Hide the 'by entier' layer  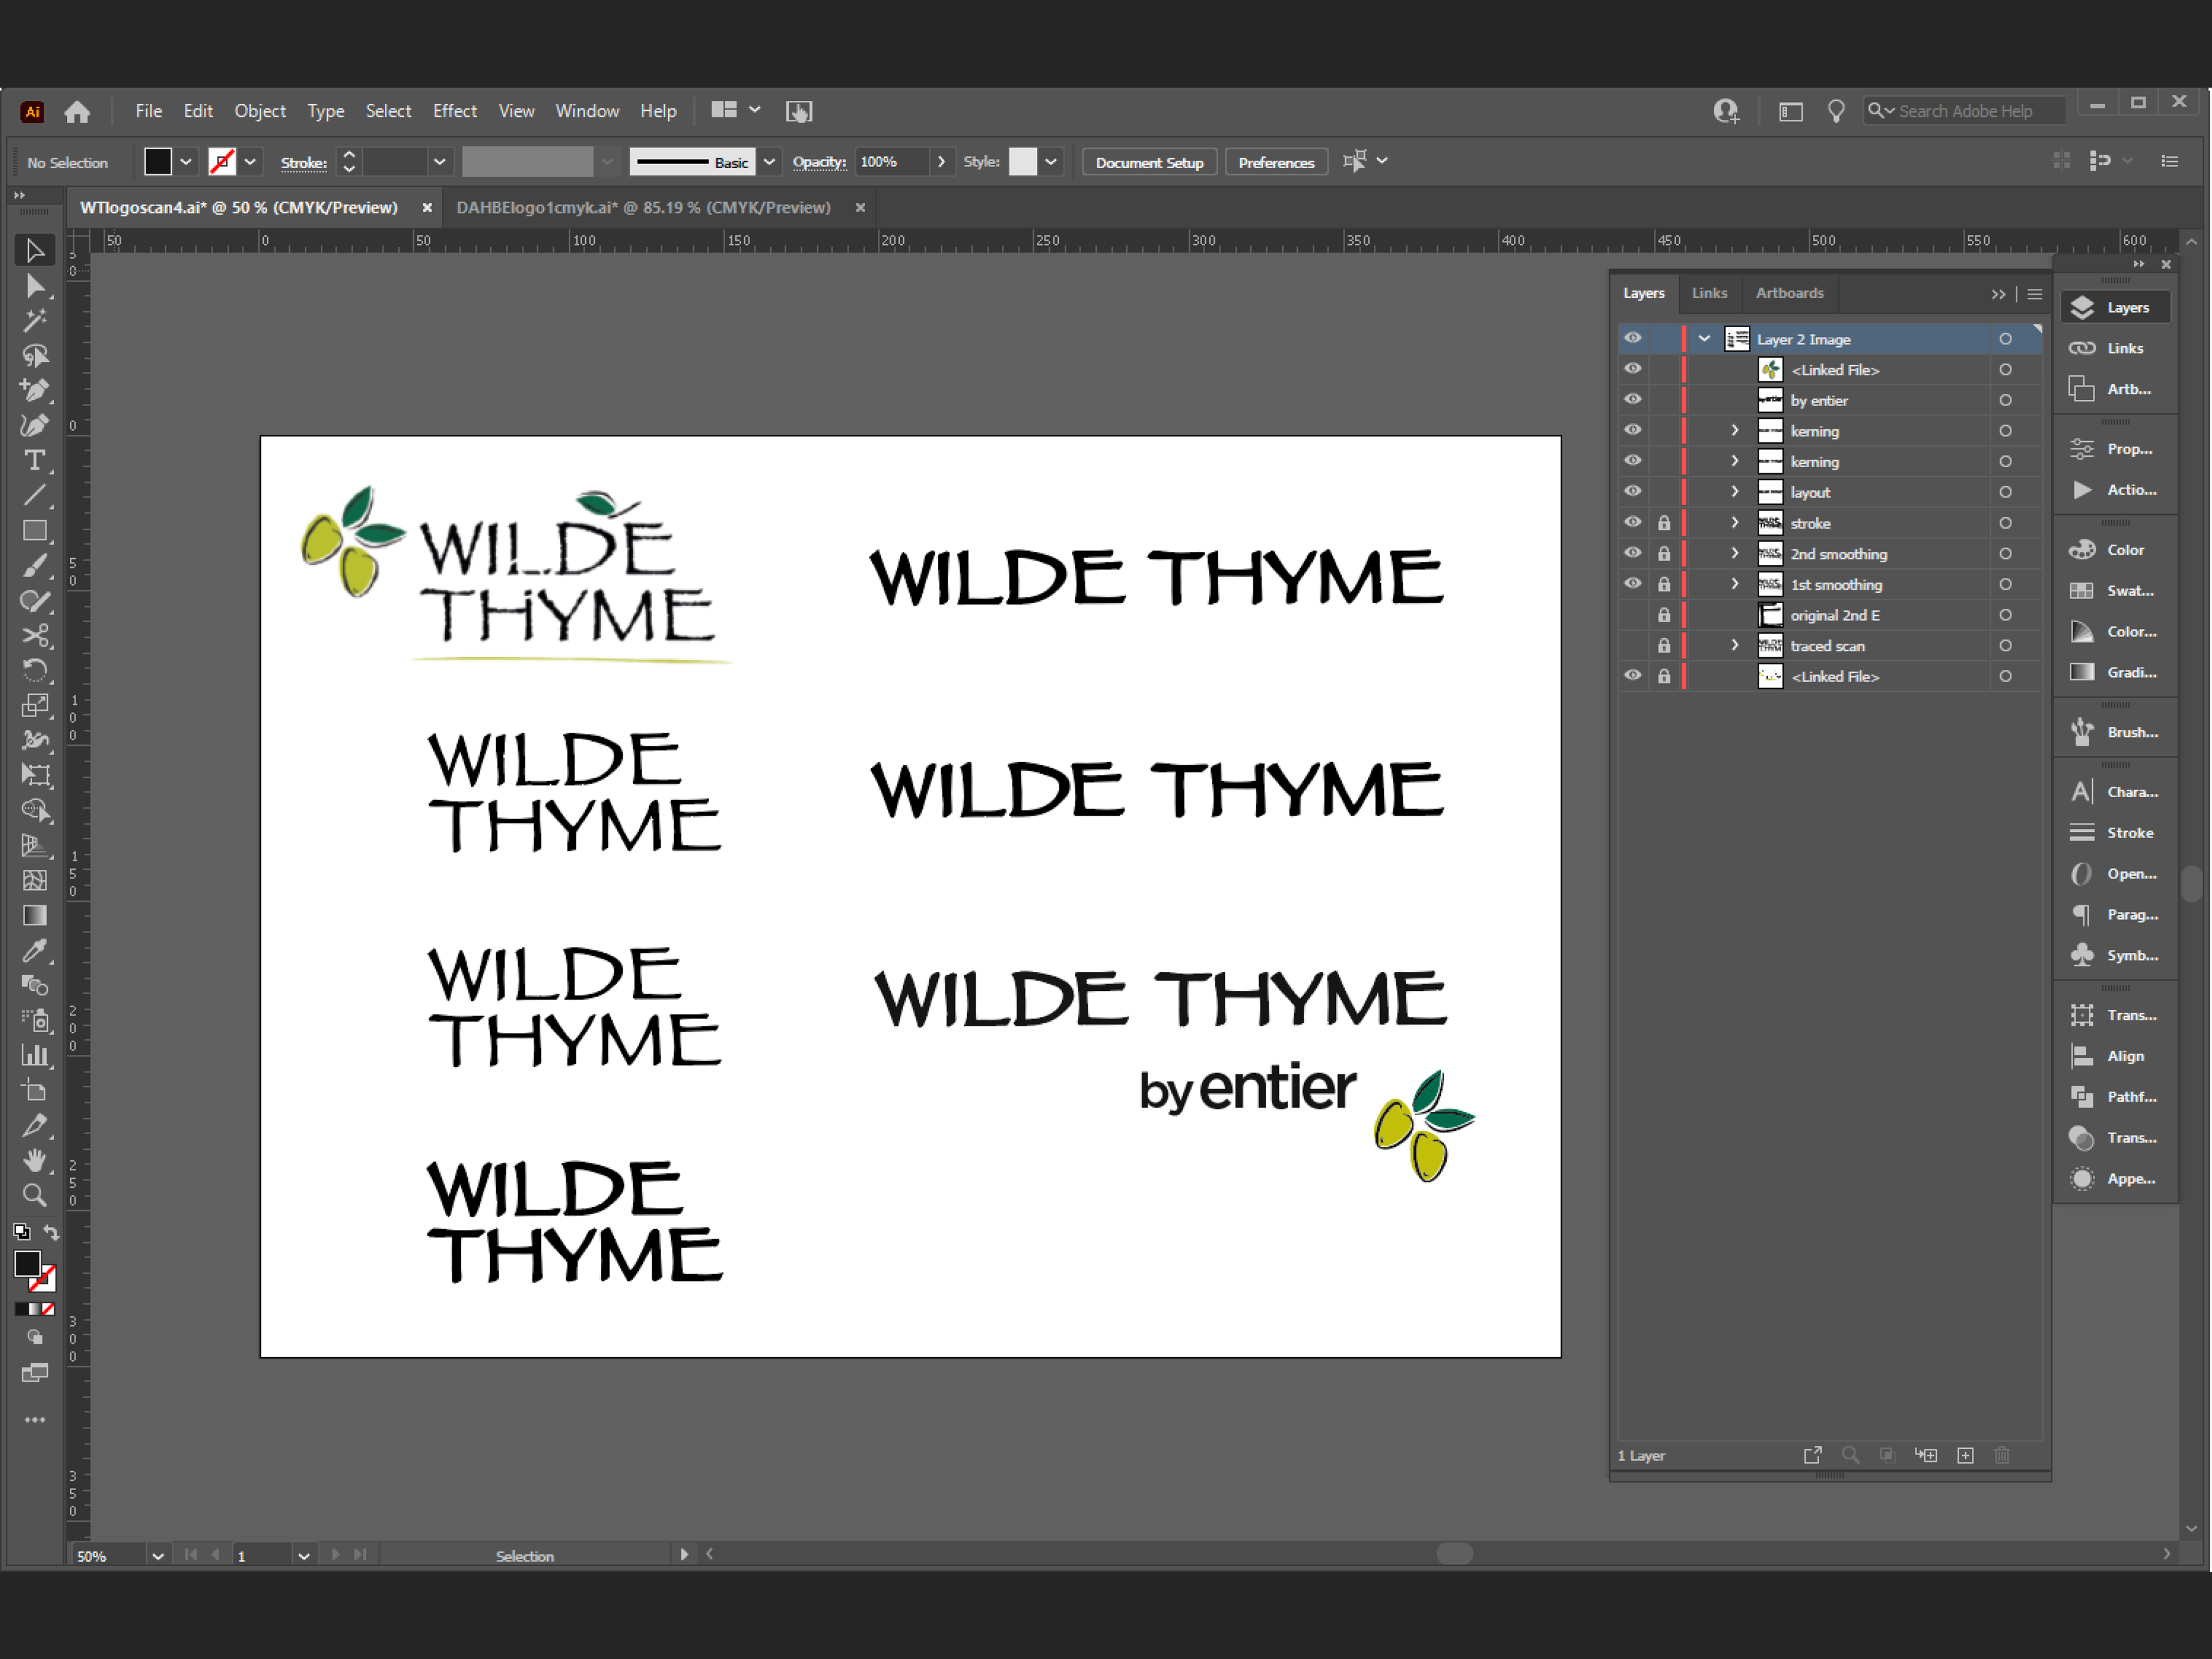click(1633, 400)
